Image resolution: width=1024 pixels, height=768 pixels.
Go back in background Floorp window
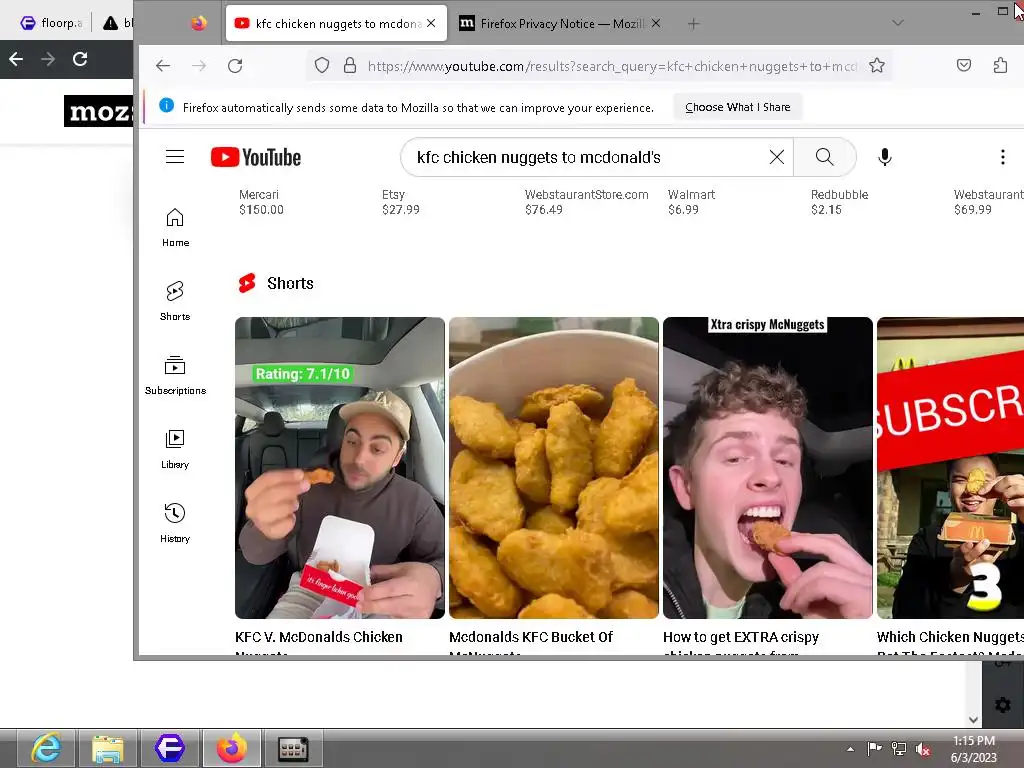point(16,59)
